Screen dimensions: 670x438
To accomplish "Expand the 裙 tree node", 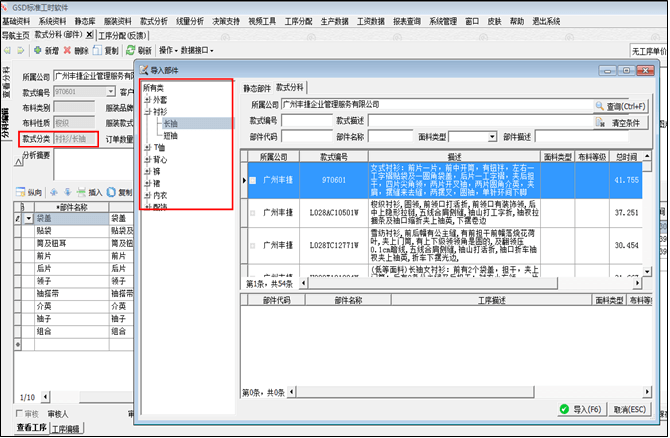I will click(147, 184).
